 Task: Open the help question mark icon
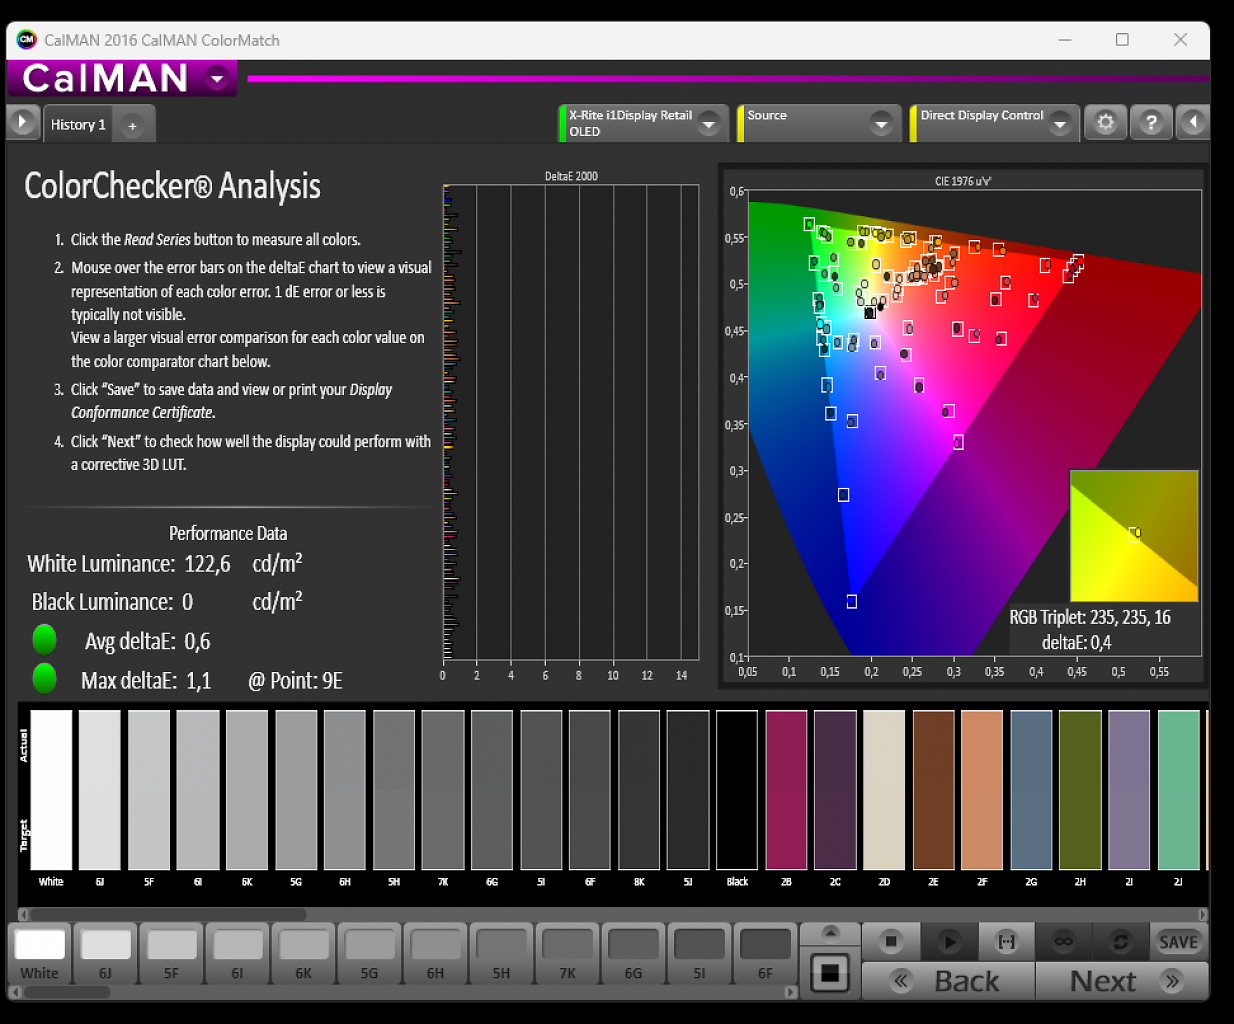tap(1151, 123)
